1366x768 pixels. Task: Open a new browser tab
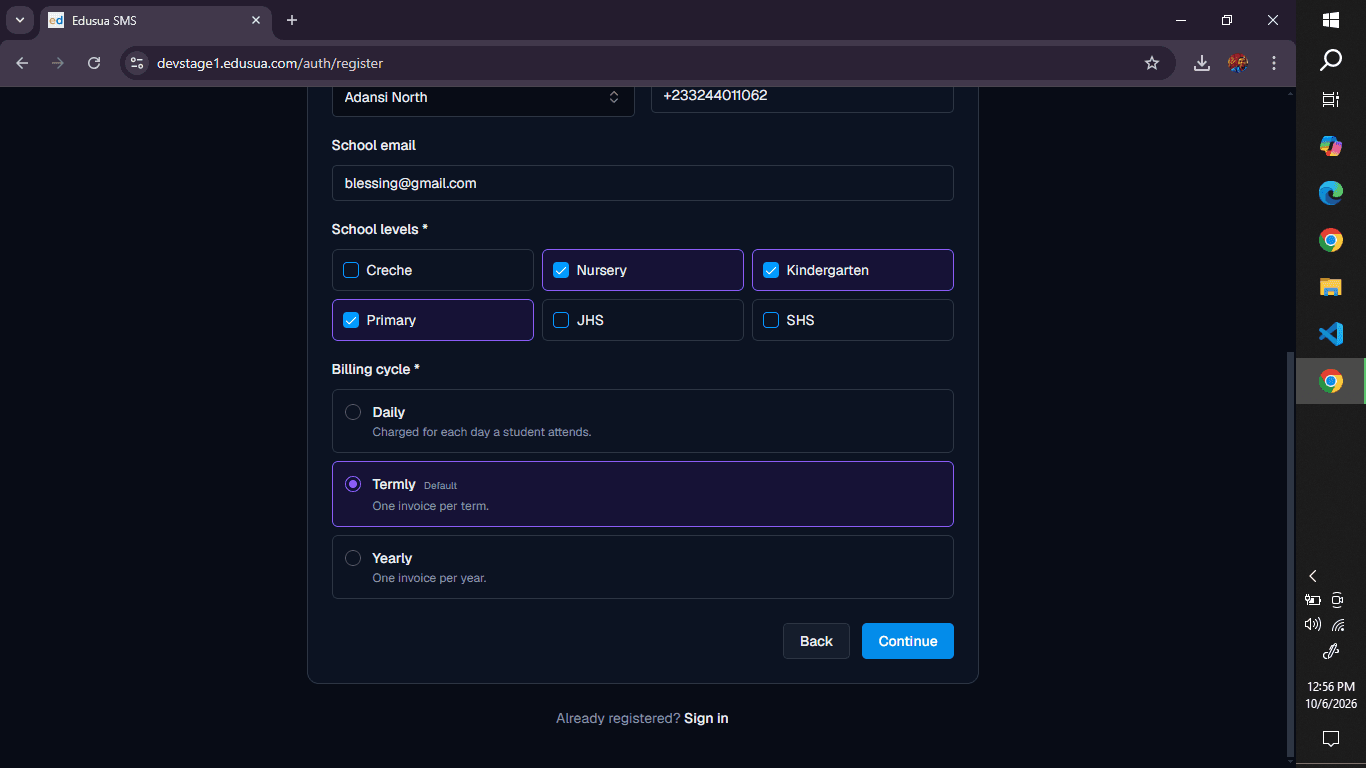pyautogui.click(x=292, y=20)
